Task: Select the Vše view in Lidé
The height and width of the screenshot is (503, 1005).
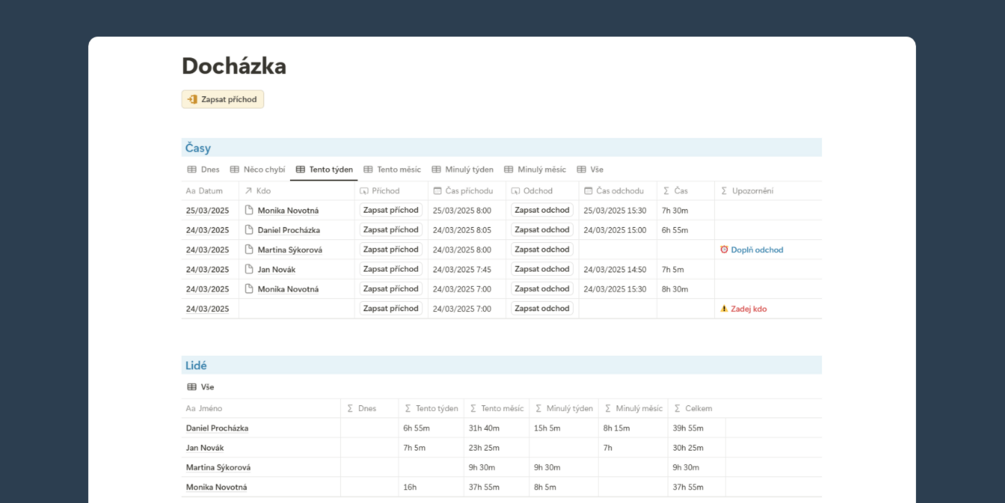Action: (x=201, y=387)
